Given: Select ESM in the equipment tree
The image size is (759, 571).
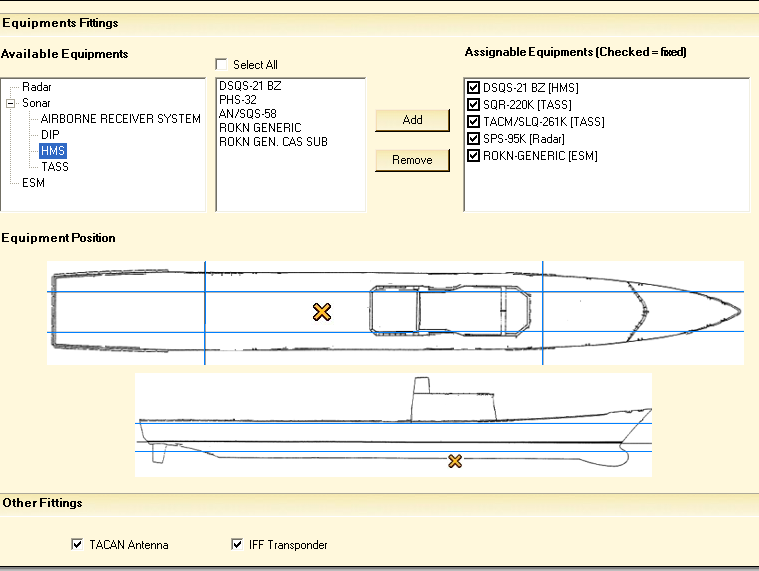Looking at the screenshot, I should pos(33,183).
